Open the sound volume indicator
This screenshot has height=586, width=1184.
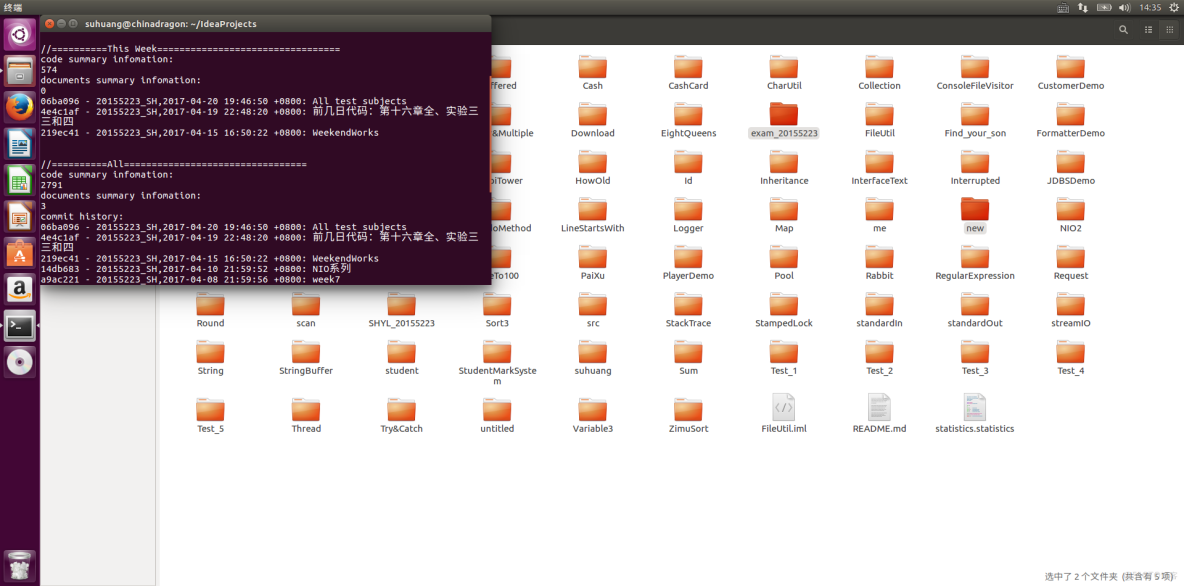click(x=1124, y=7)
